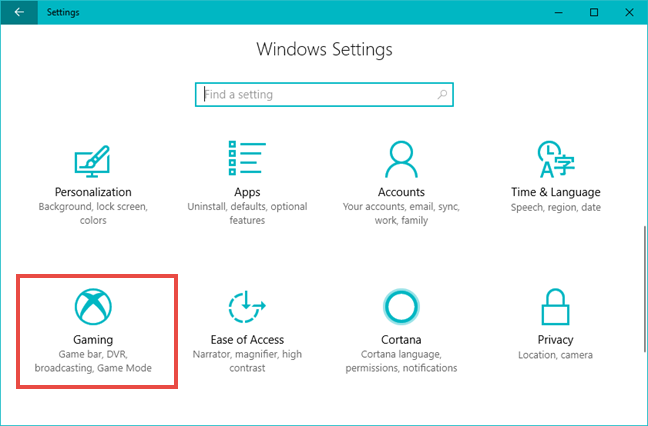Click 'Game bar, DVR, broadcasting, Game Mode' text
Viewport: 648px width, 426px height.
pyautogui.click(x=93, y=361)
